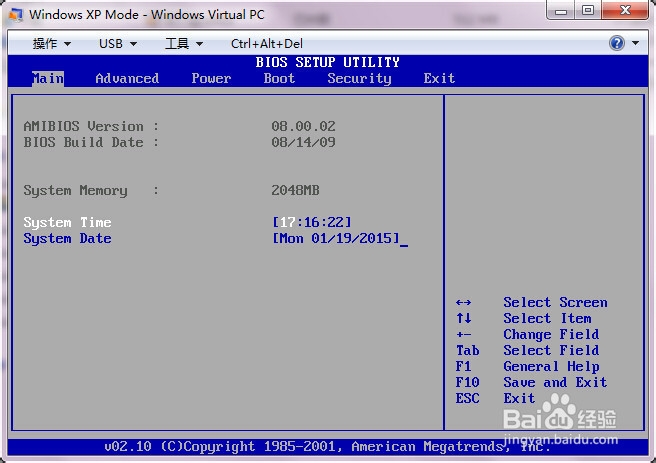This screenshot has height=463, width=656.
Task: Click the F10 key label in legend
Action: click(467, 382)
